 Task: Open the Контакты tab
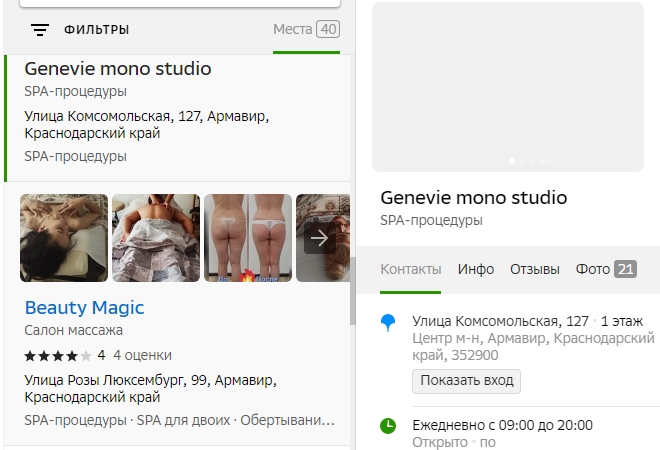tap(410, 269)
